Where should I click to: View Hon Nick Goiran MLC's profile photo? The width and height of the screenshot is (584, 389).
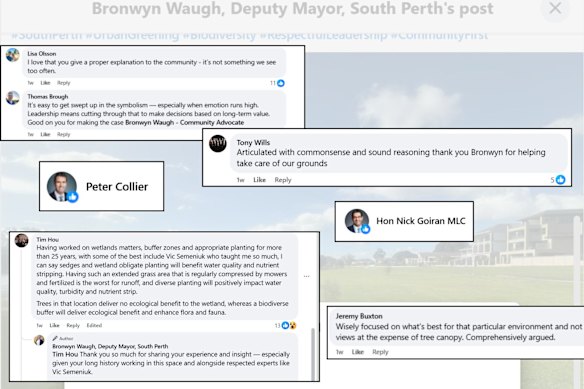click(357, 221)
